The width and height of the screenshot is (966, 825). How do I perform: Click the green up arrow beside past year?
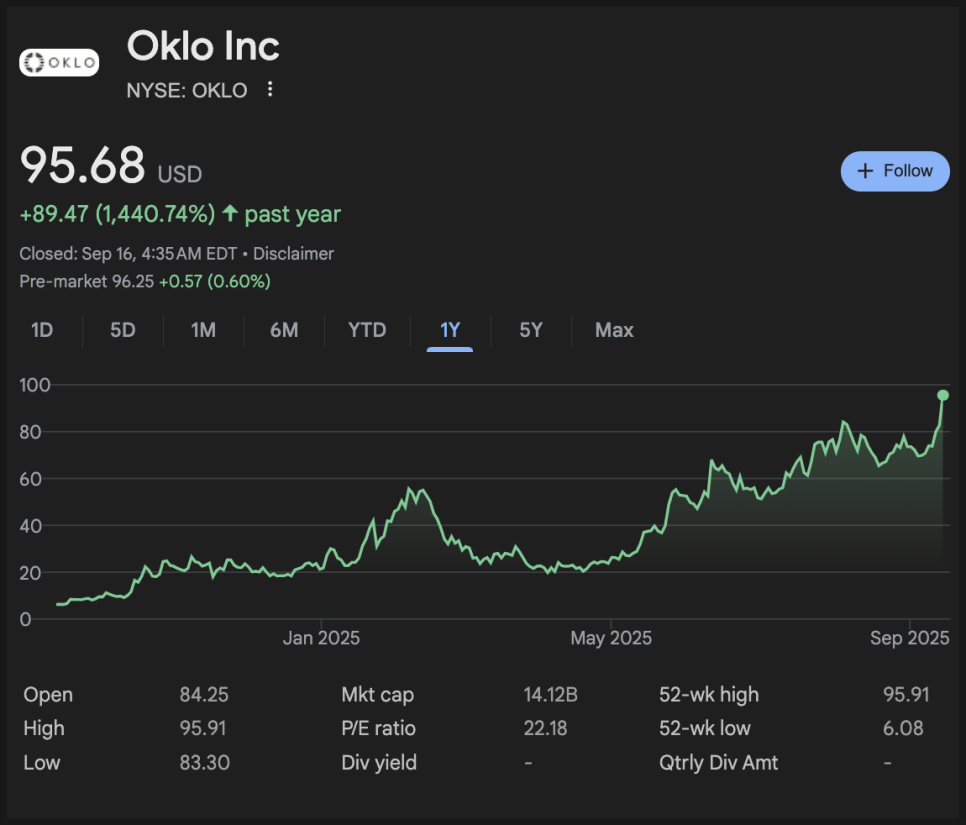pos(230,214)
